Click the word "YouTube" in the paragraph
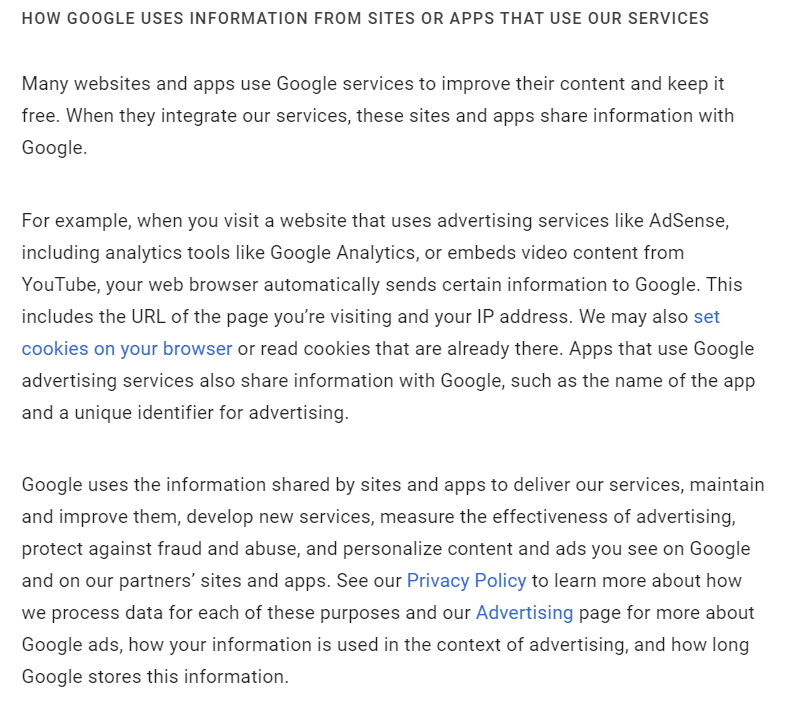Viewport: 788px width, 701px height. (x=58, y=284)
